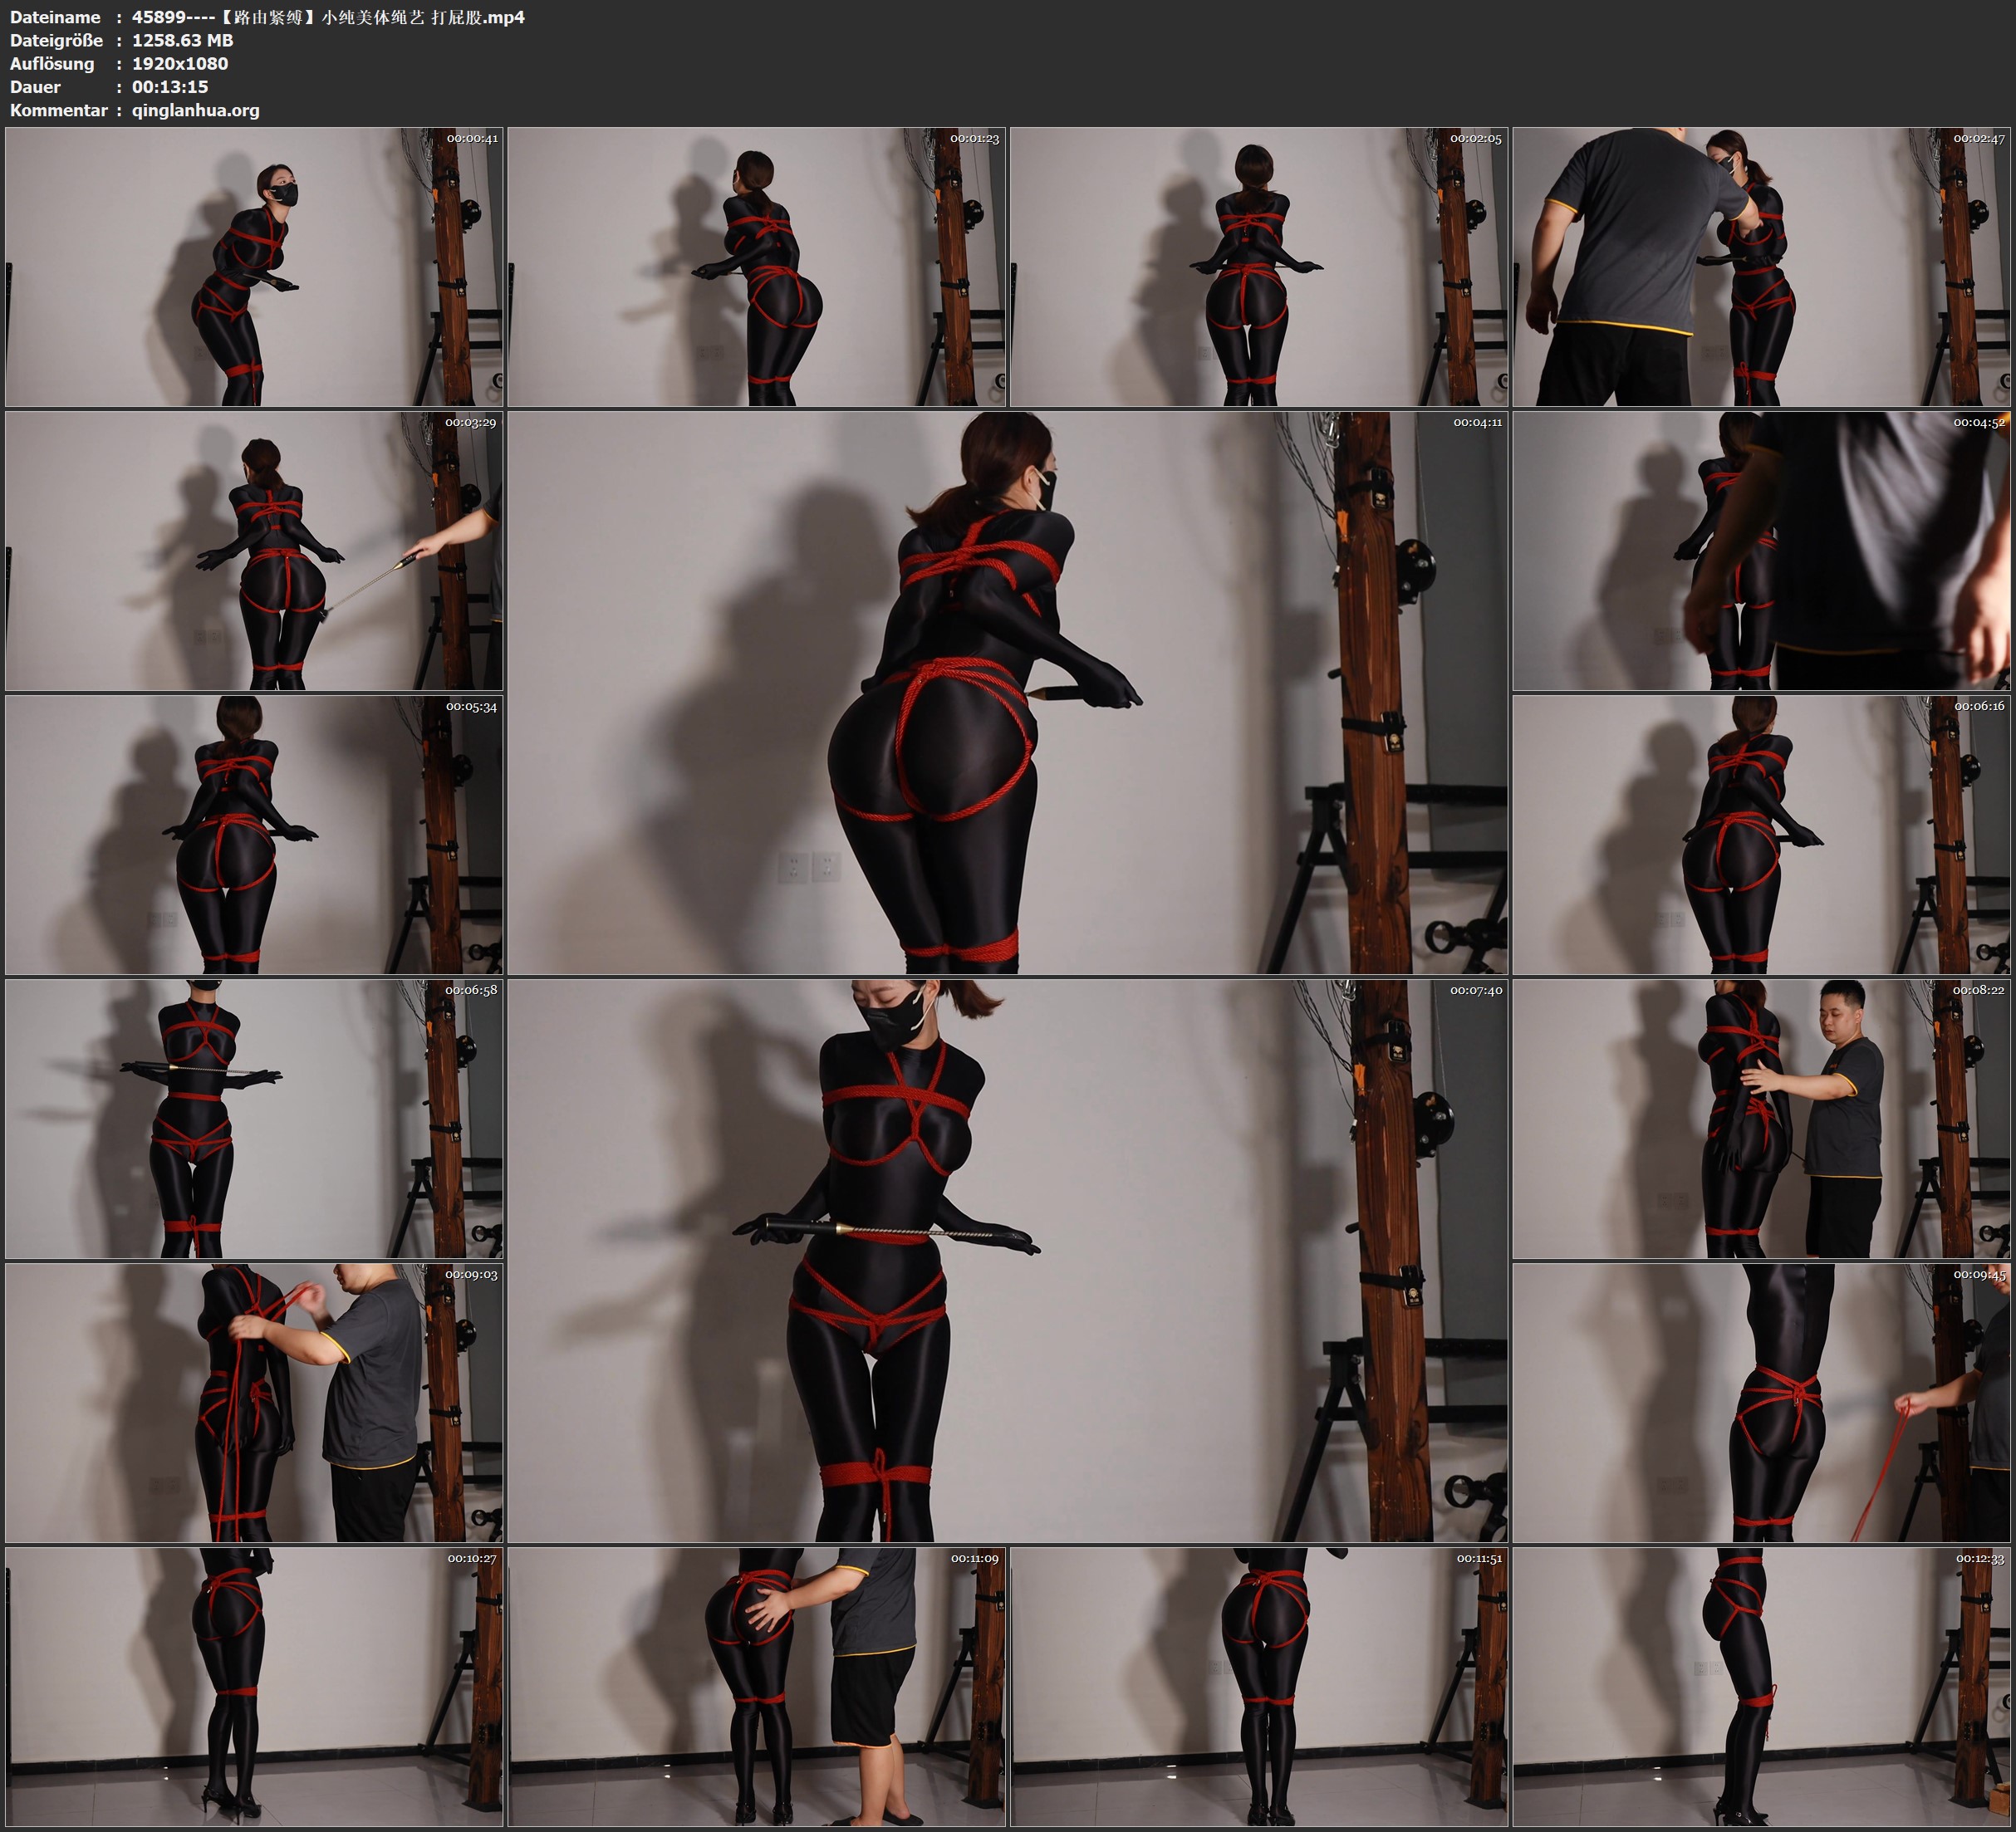The height and width of the screenshot is (1832, 2016).
Task: Select the 00:03:29 preview frame
Action: pos(254,551)
